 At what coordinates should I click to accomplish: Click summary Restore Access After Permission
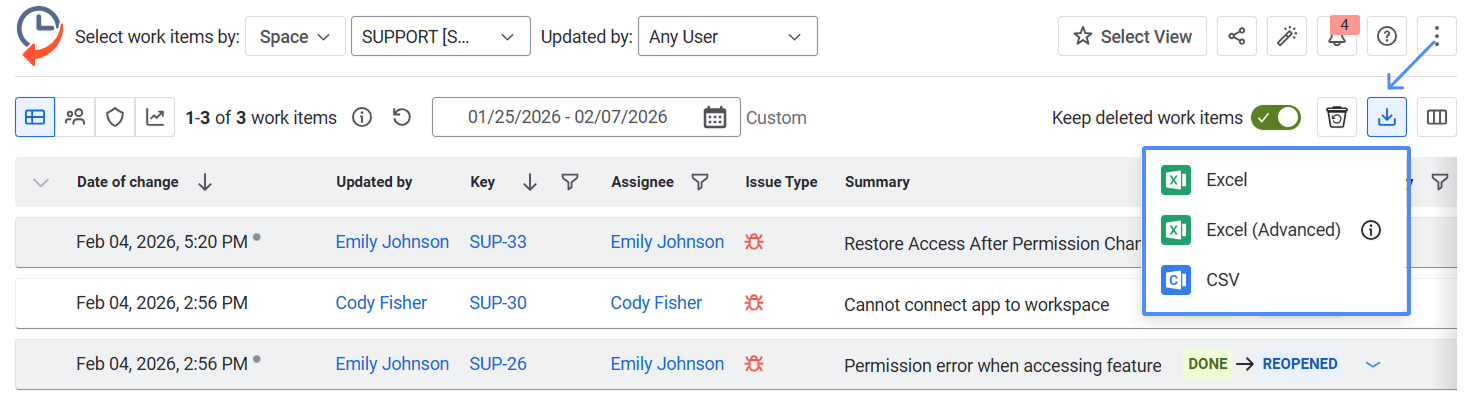tap(993, 244)
